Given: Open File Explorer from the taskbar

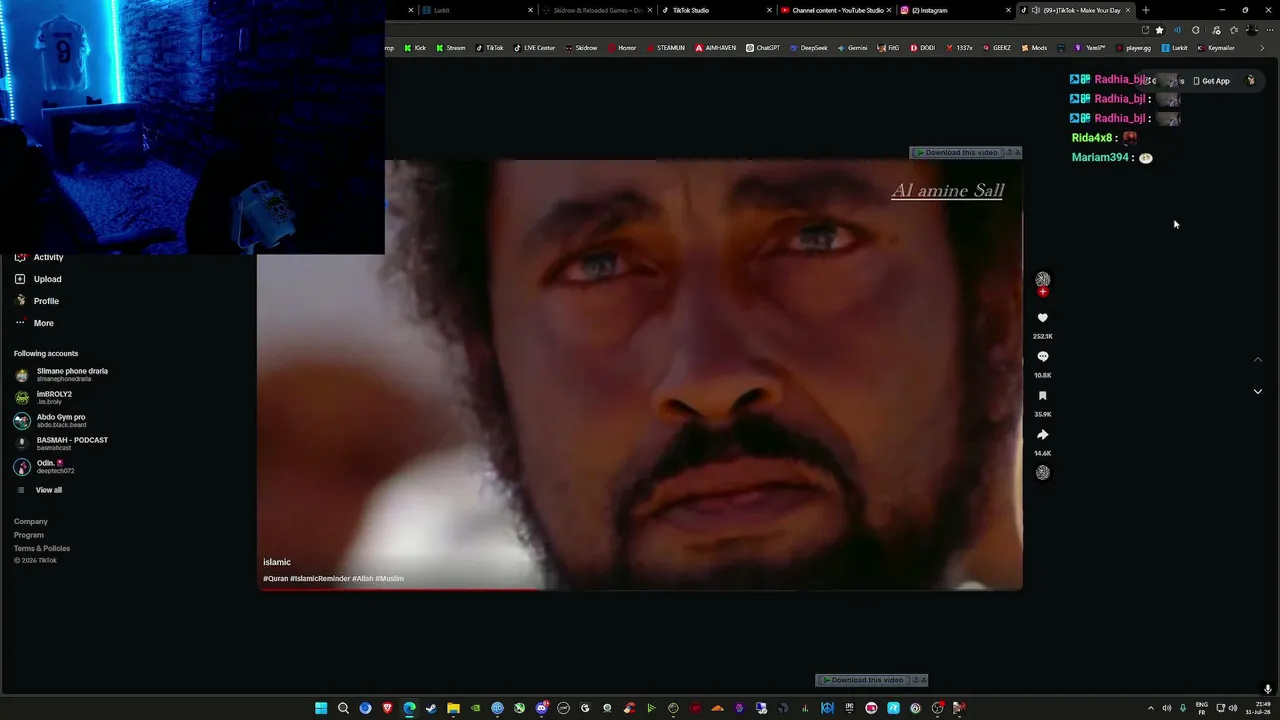Looking at the screenshot, I should click(x=453, y=708).
